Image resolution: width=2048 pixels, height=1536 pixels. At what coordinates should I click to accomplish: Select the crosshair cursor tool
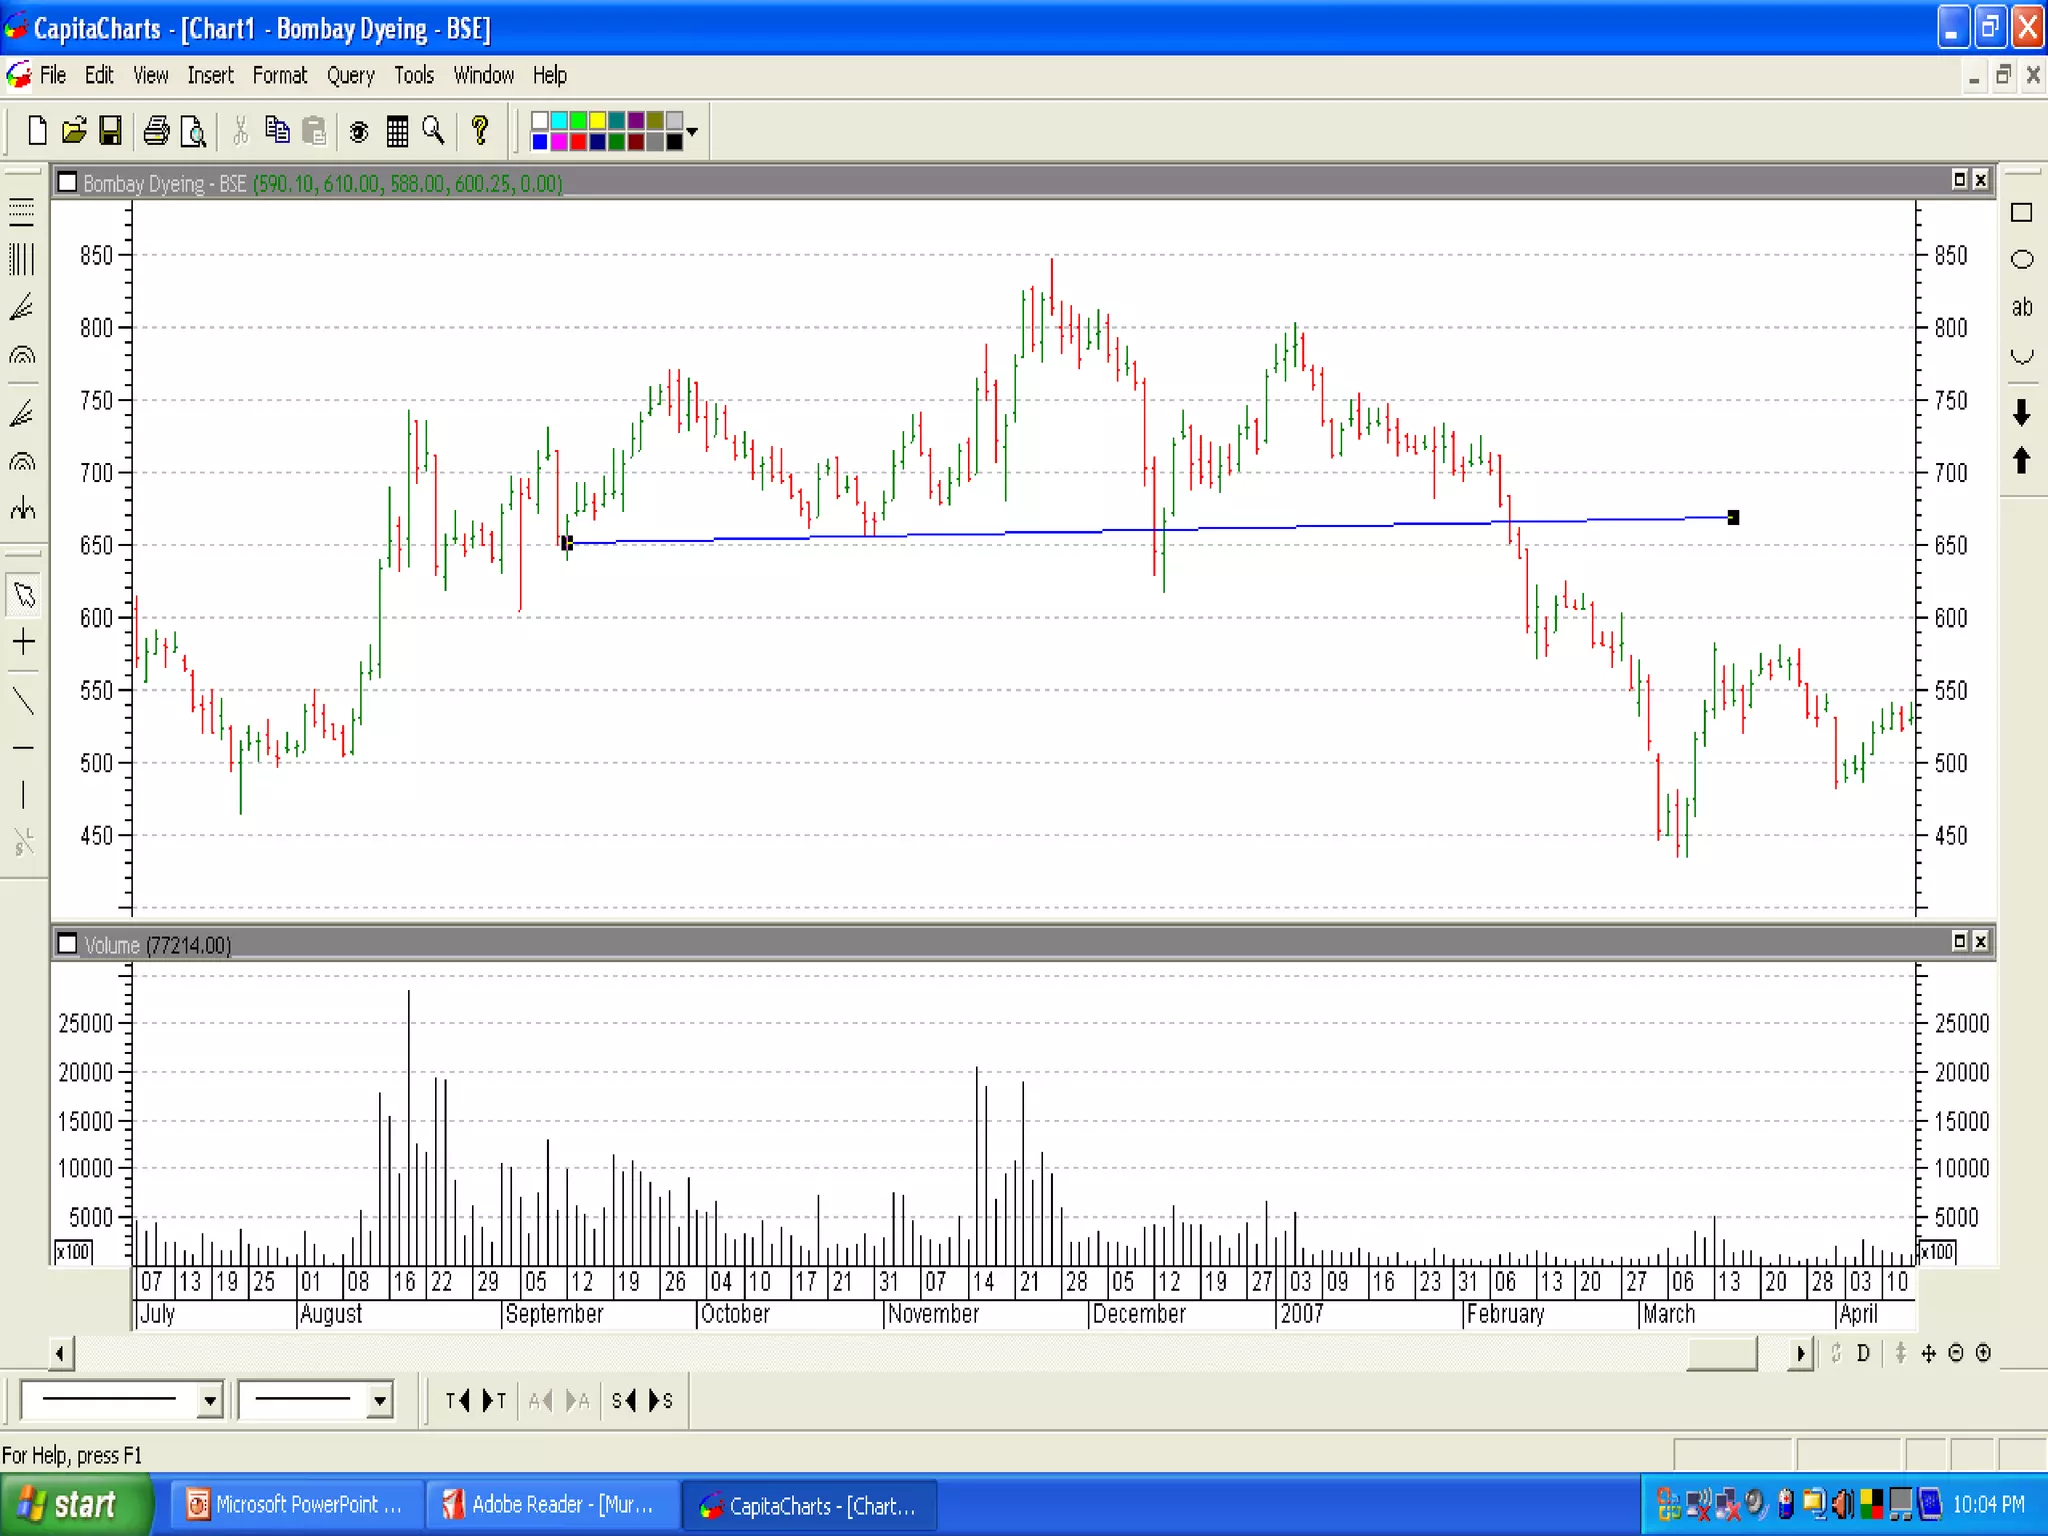pyautogui.click(x=24, y=642)
